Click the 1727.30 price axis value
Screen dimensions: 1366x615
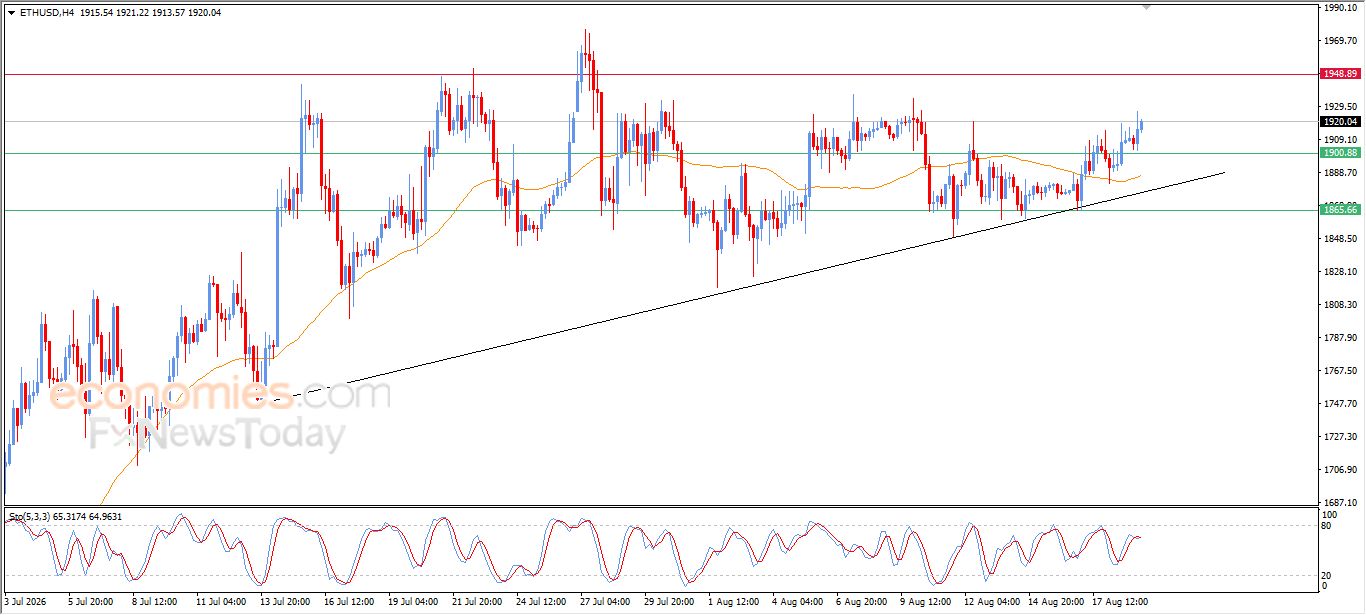point(1341,437)
